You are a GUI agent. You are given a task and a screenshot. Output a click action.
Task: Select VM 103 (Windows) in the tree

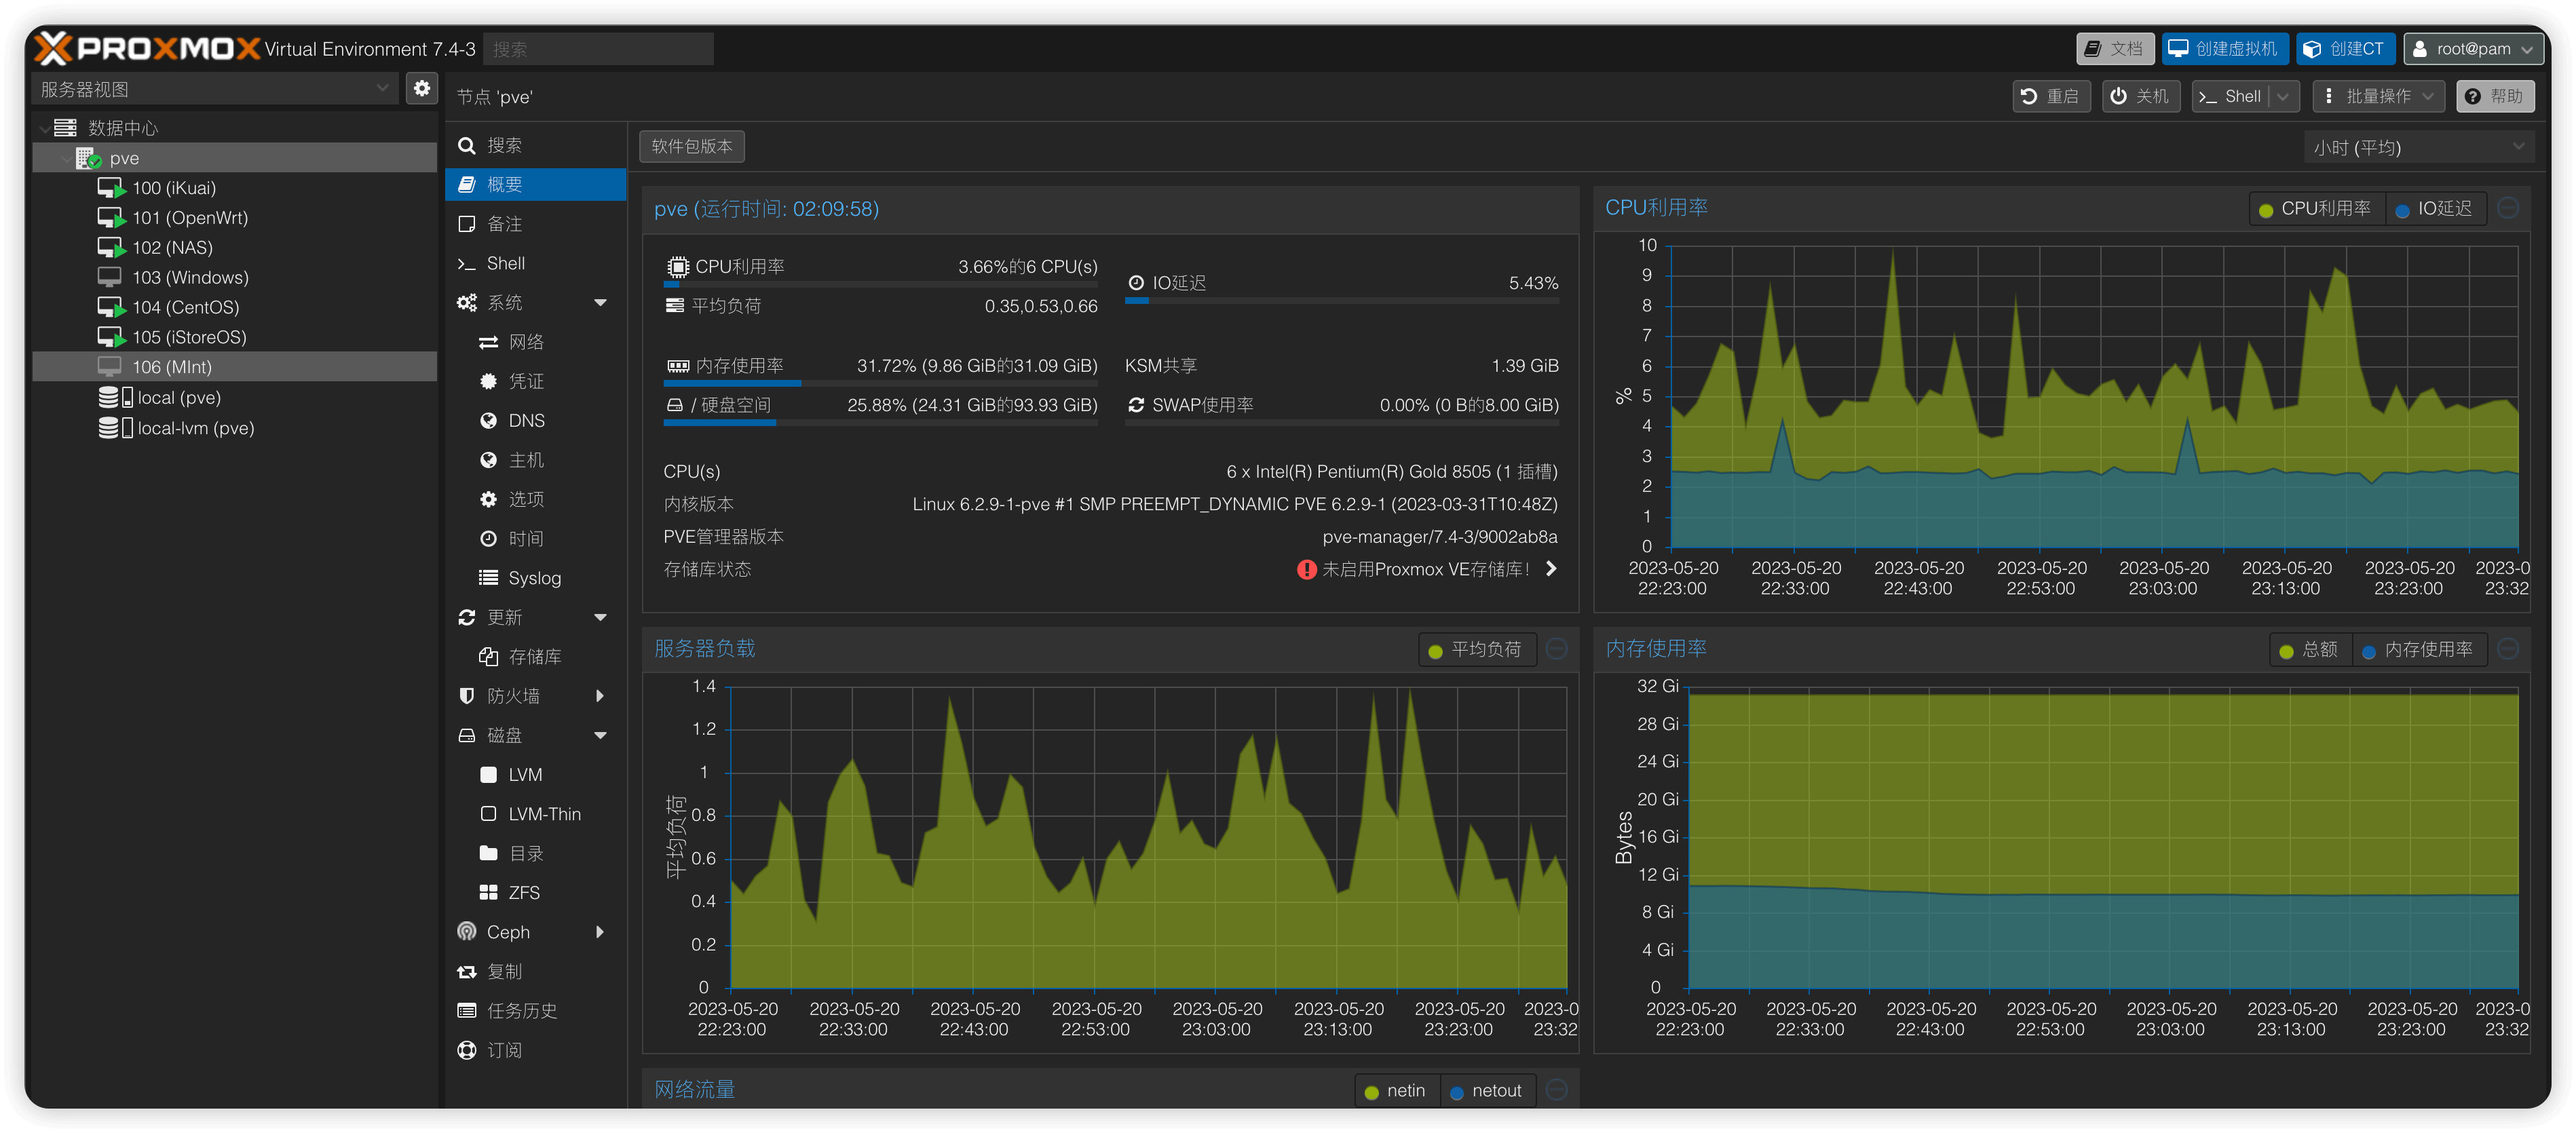(190, 277)
